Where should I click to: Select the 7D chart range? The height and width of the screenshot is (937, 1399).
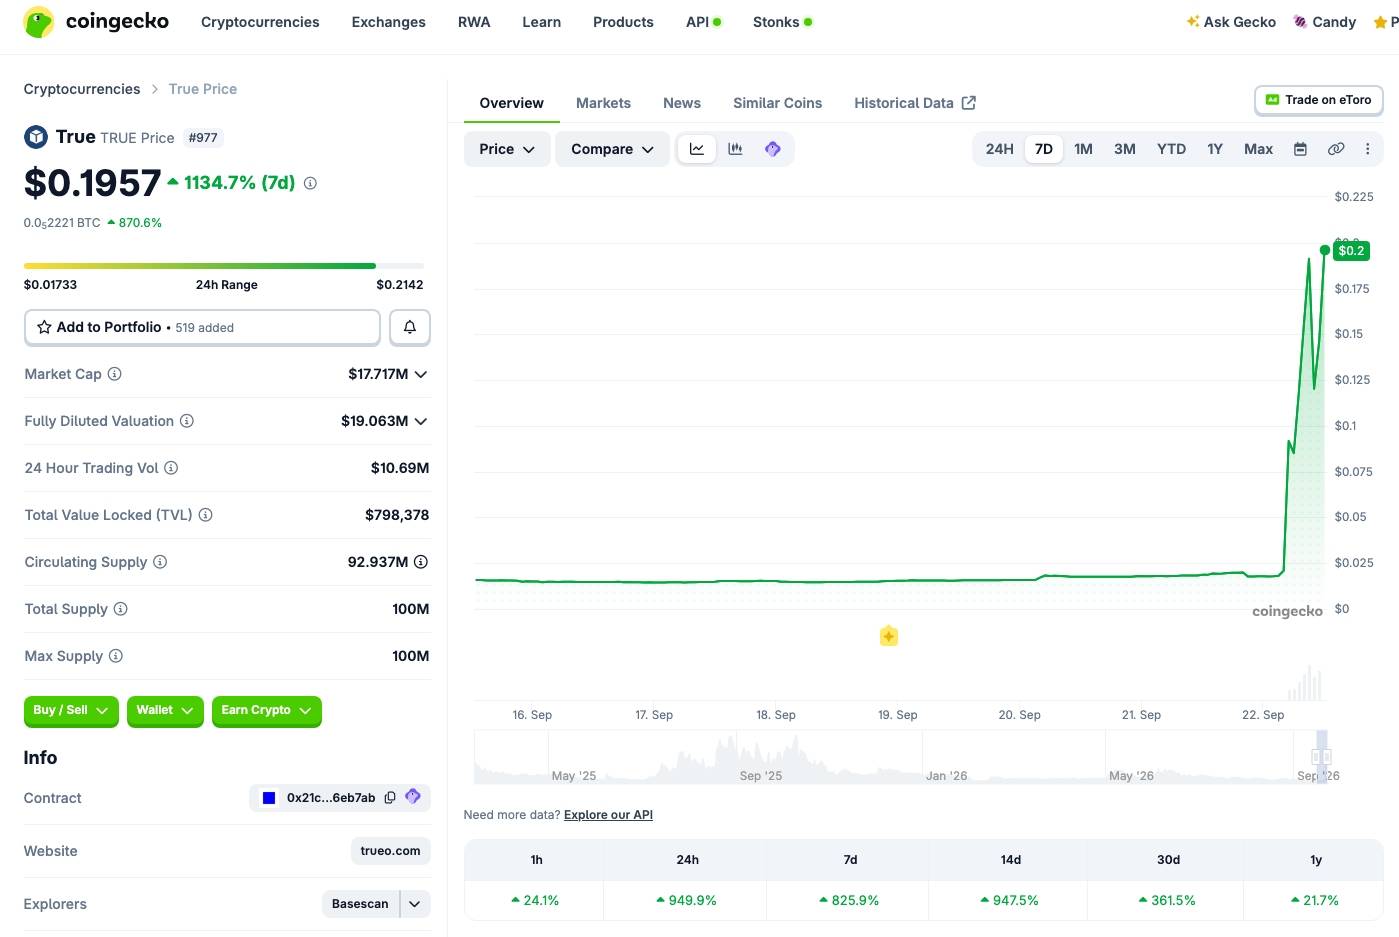click(1044, 149)
